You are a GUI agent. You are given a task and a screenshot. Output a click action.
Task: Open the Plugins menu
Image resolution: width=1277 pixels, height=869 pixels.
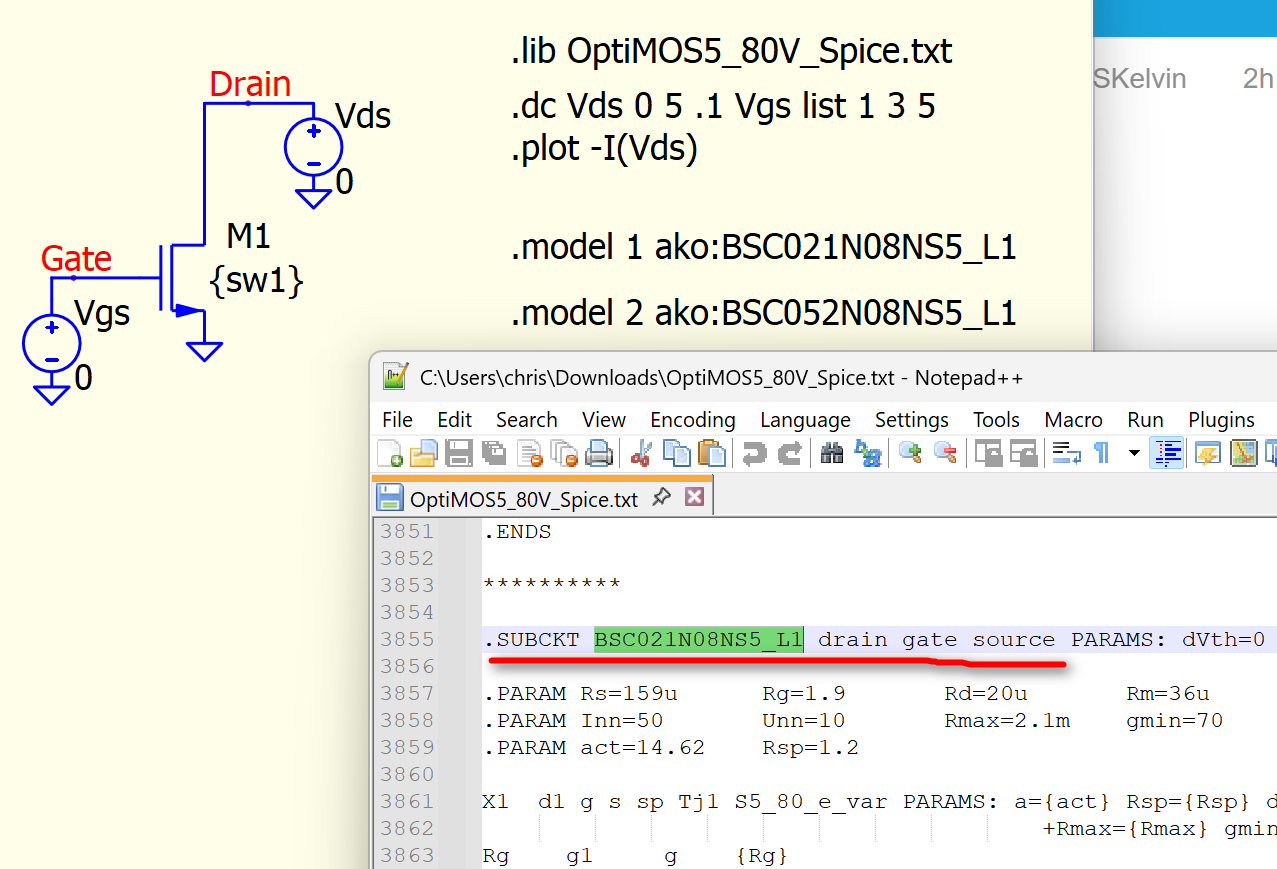click(1221, 420)
